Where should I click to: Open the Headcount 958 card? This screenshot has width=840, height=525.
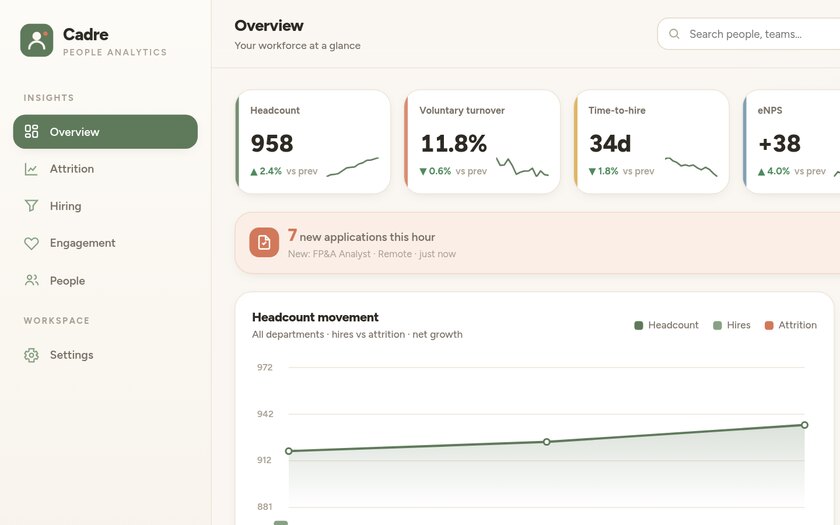313,142
